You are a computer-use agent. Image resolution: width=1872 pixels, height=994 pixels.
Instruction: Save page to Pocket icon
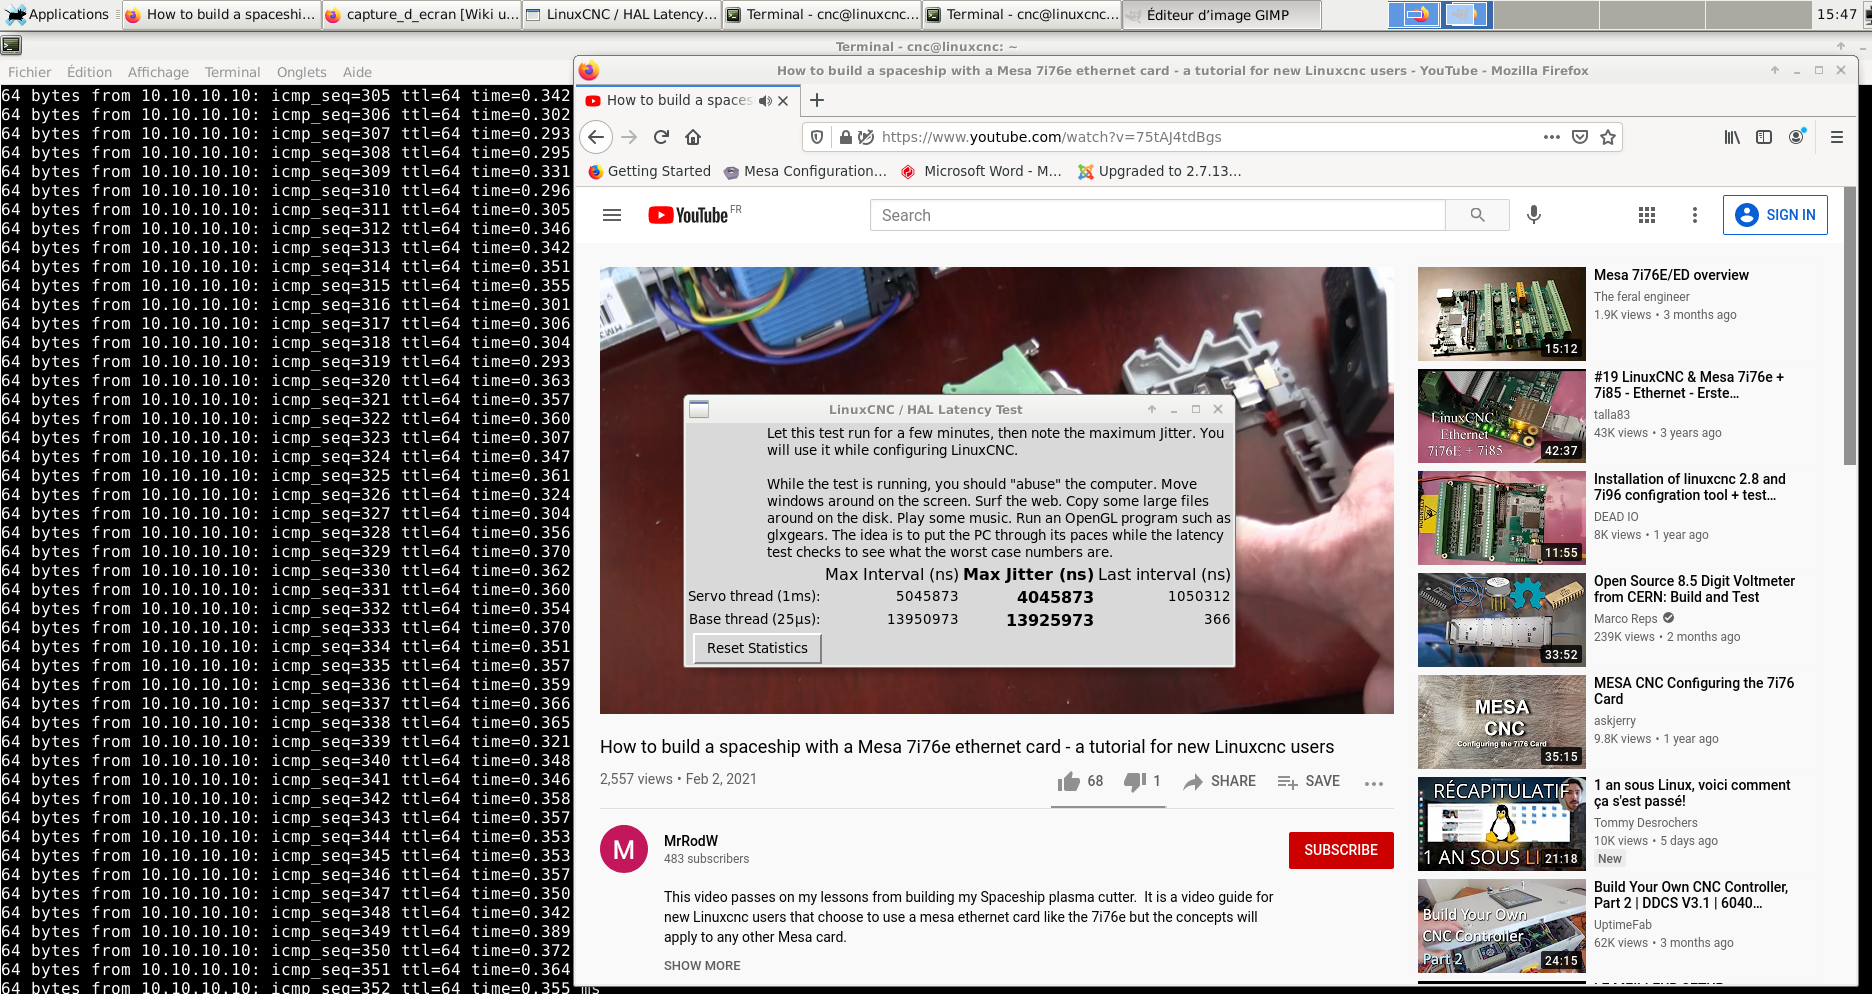[x=1580, y=137]
